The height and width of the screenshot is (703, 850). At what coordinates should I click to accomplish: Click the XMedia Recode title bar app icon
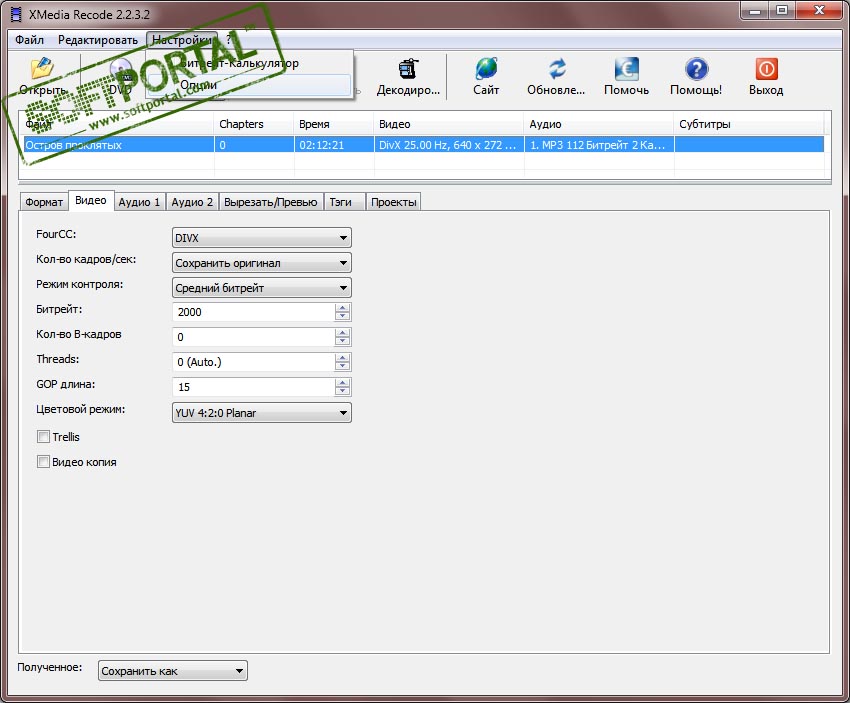[16, 14]
